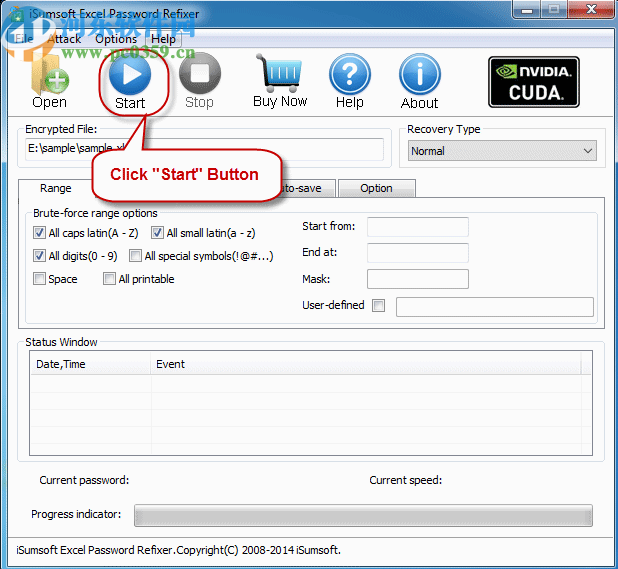Screen dimensions: 618x569
Task: Minimize the application window
Action: [527, 9]
